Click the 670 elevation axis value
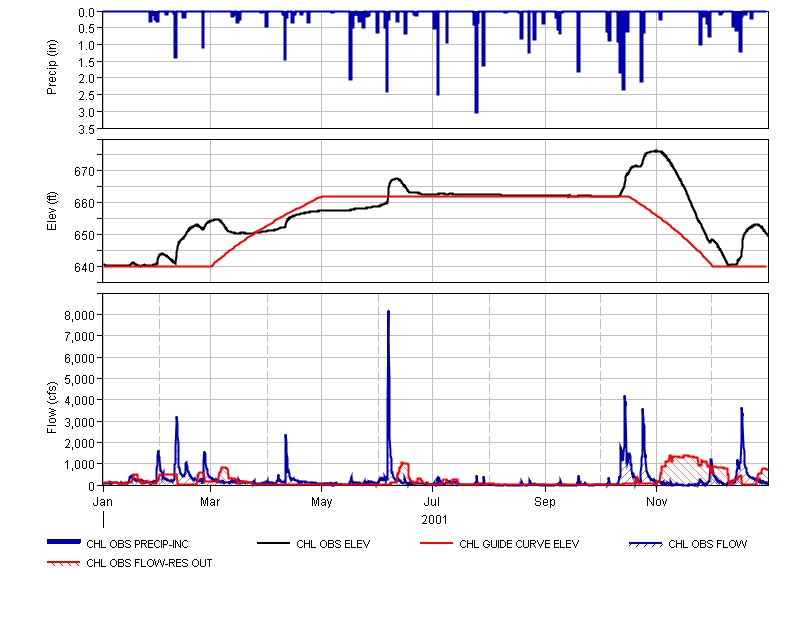This screenshot has width=800, height=627. point(85,171)
